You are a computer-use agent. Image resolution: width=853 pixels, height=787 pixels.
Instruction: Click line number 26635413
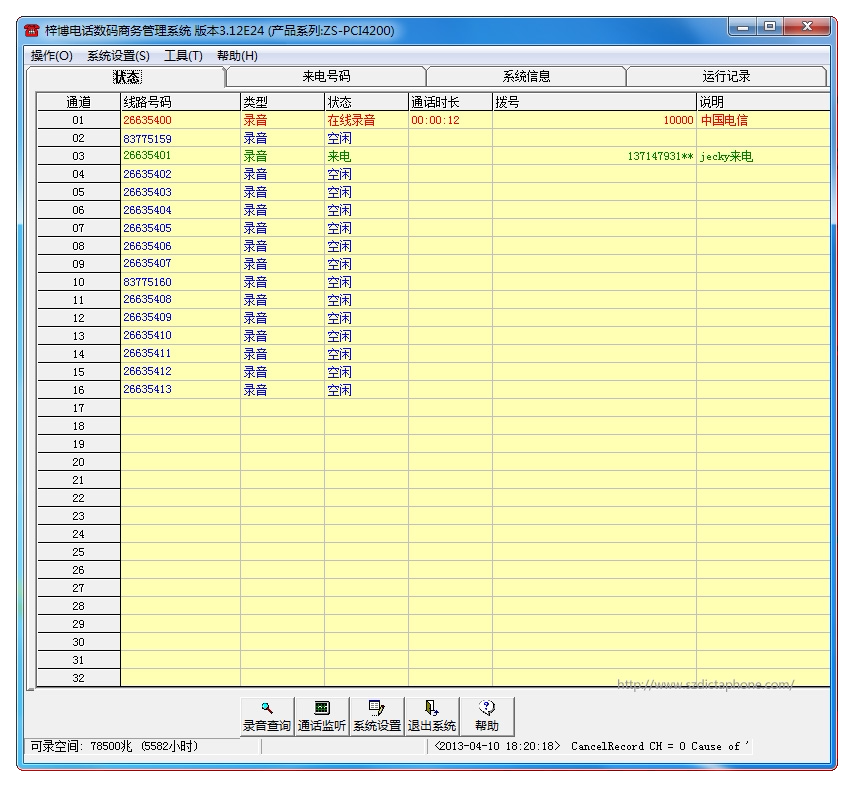pyautogui.click(x=147, y=389)
